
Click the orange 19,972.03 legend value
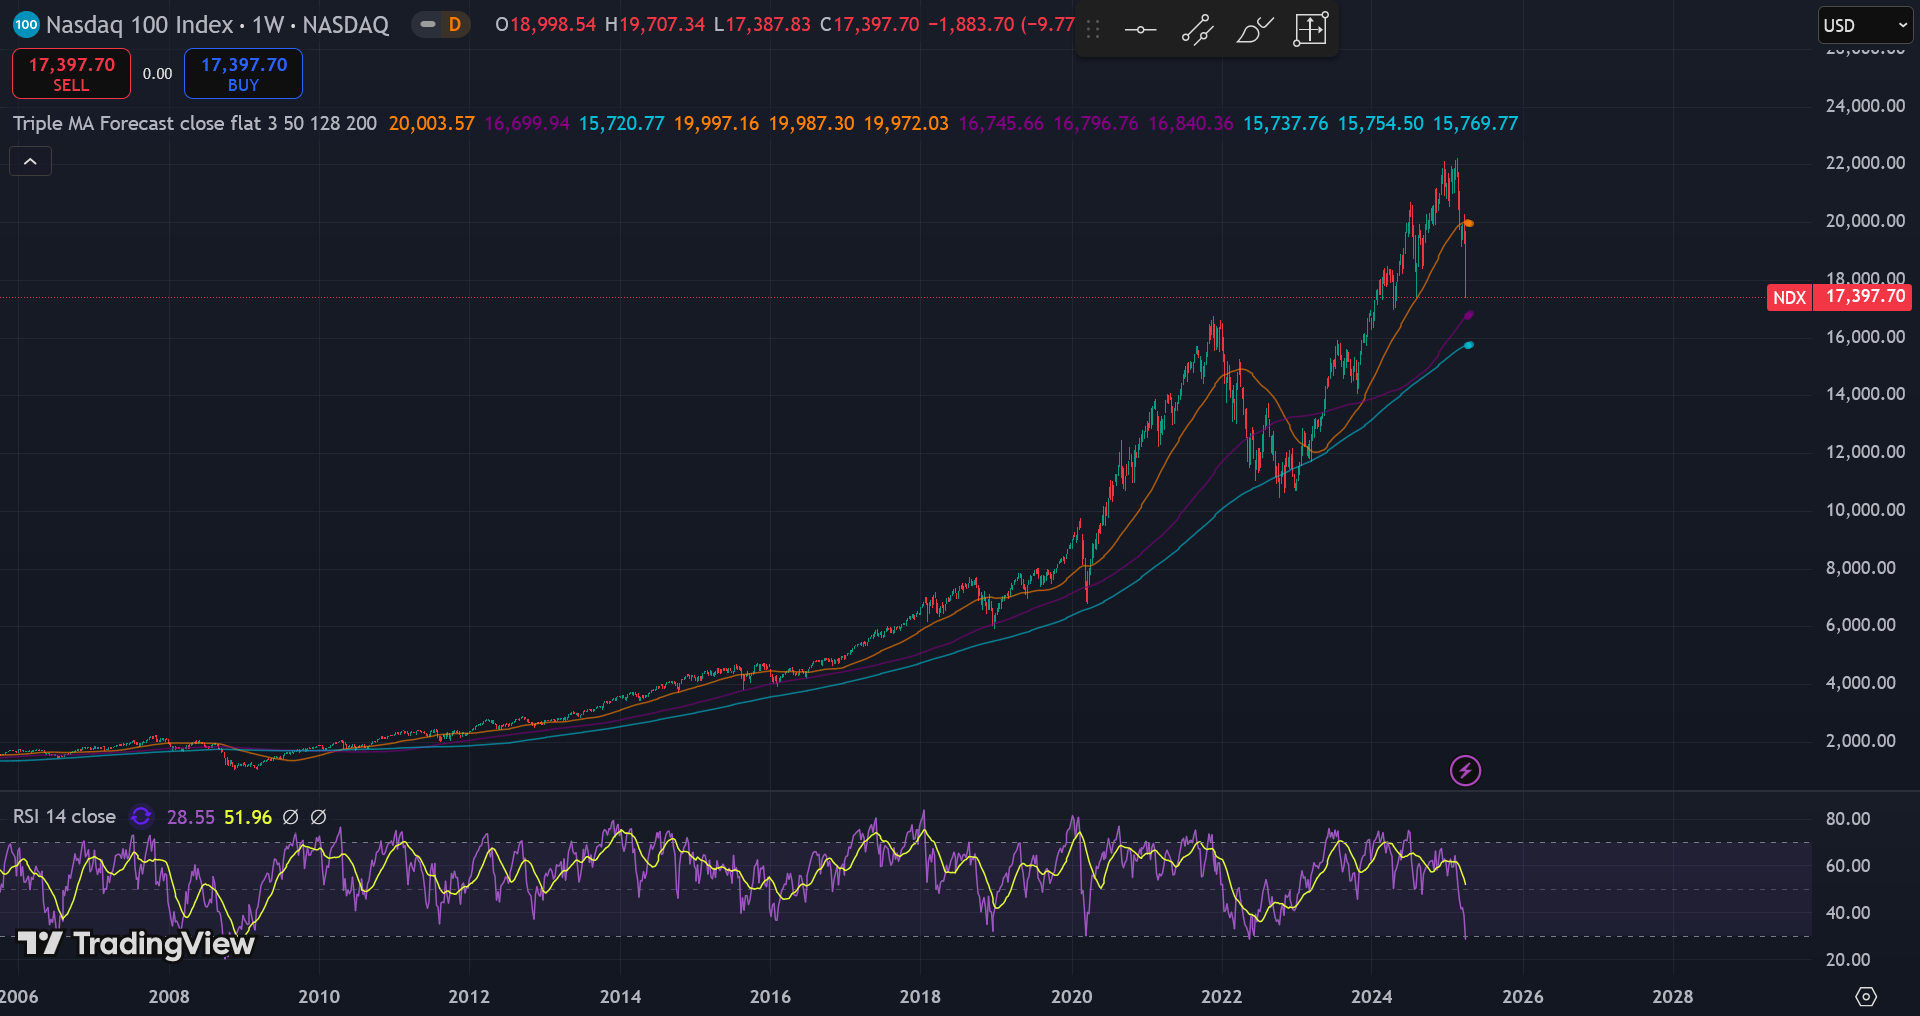coord(906,124)
